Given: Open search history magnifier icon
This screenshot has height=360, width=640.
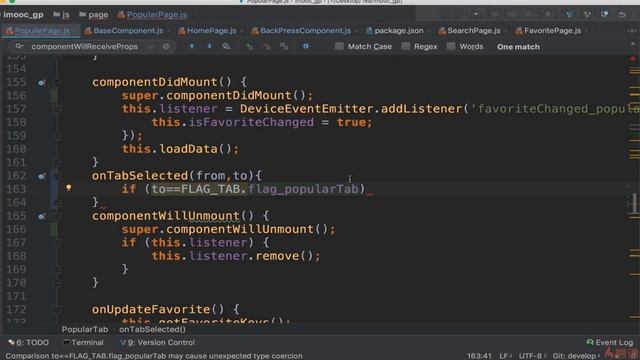Looking at the screenshot, I should [19, 47].
